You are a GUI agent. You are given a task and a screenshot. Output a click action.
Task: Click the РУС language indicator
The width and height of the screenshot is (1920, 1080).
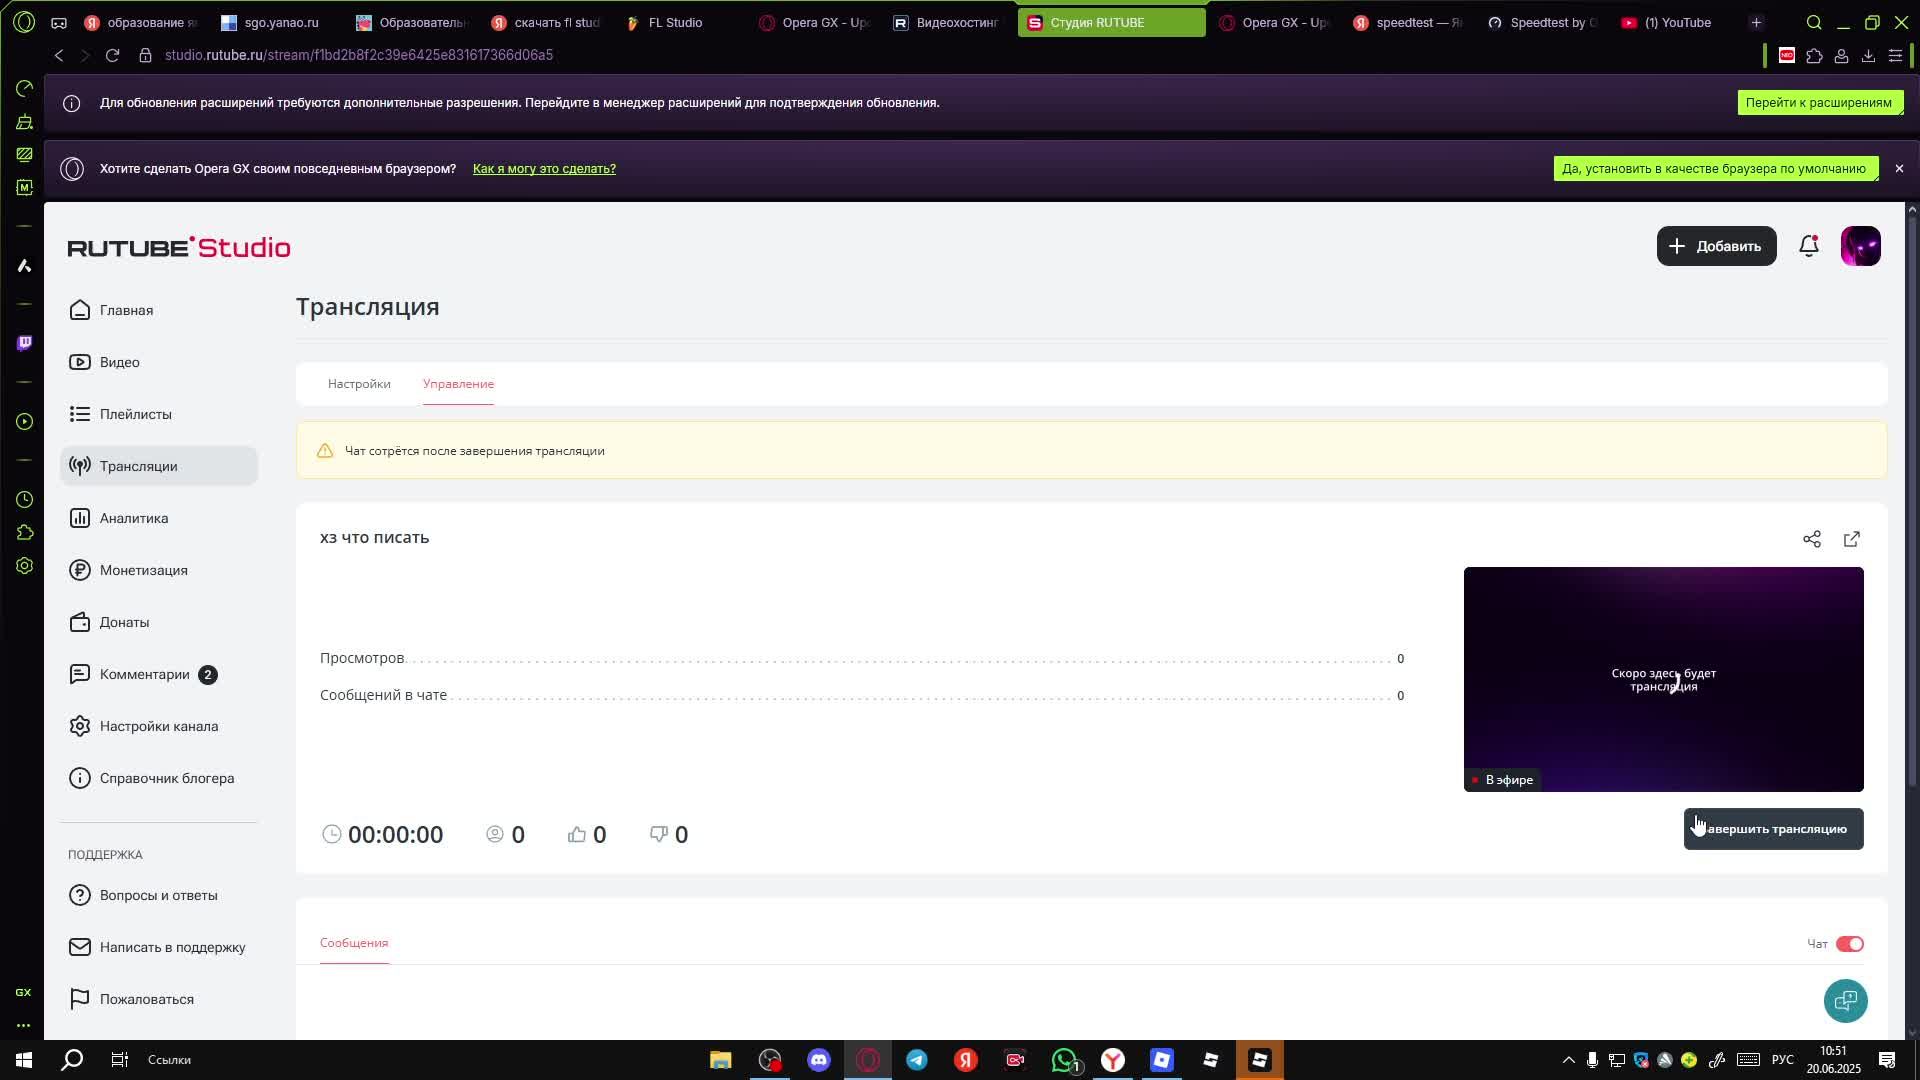[1782, 1060]
